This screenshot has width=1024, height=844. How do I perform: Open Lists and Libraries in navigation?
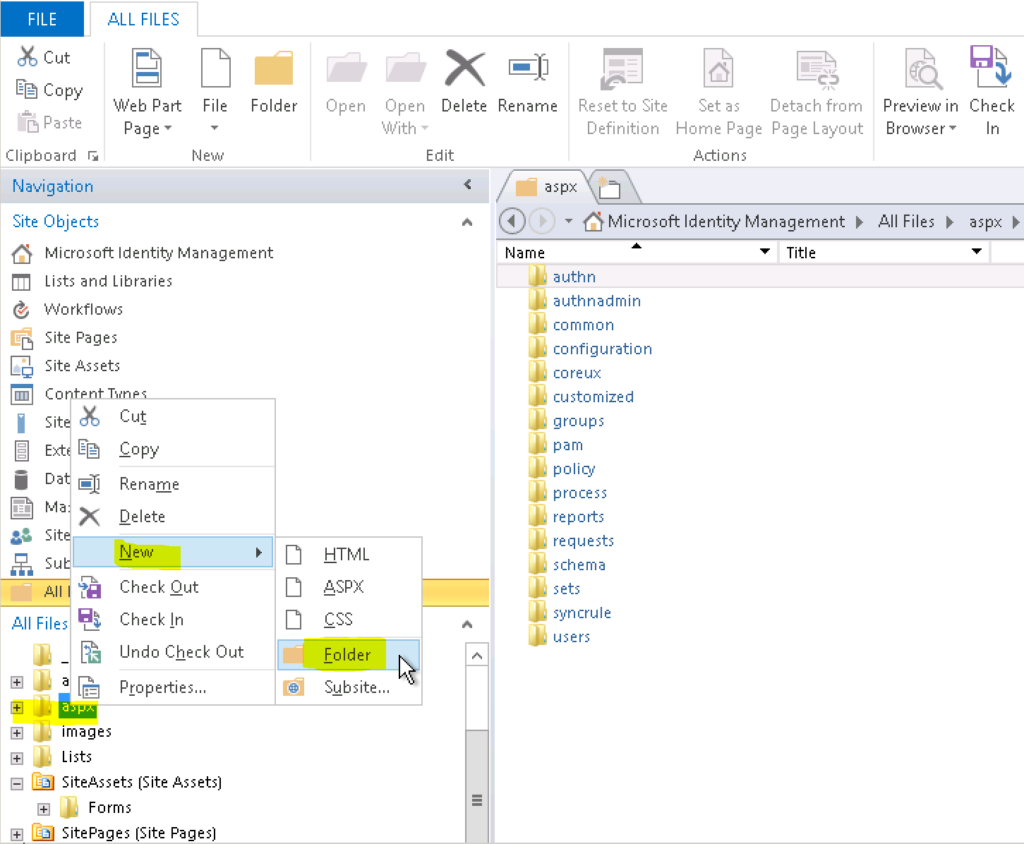(x=108, y=281)
